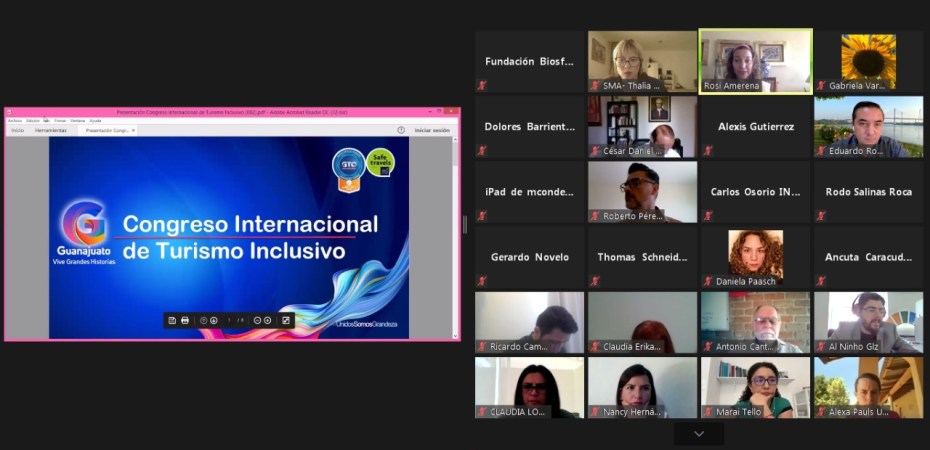Close the Presentación Congr... document tab
This screenshot has width=930, height=450.
coord(134,130)
